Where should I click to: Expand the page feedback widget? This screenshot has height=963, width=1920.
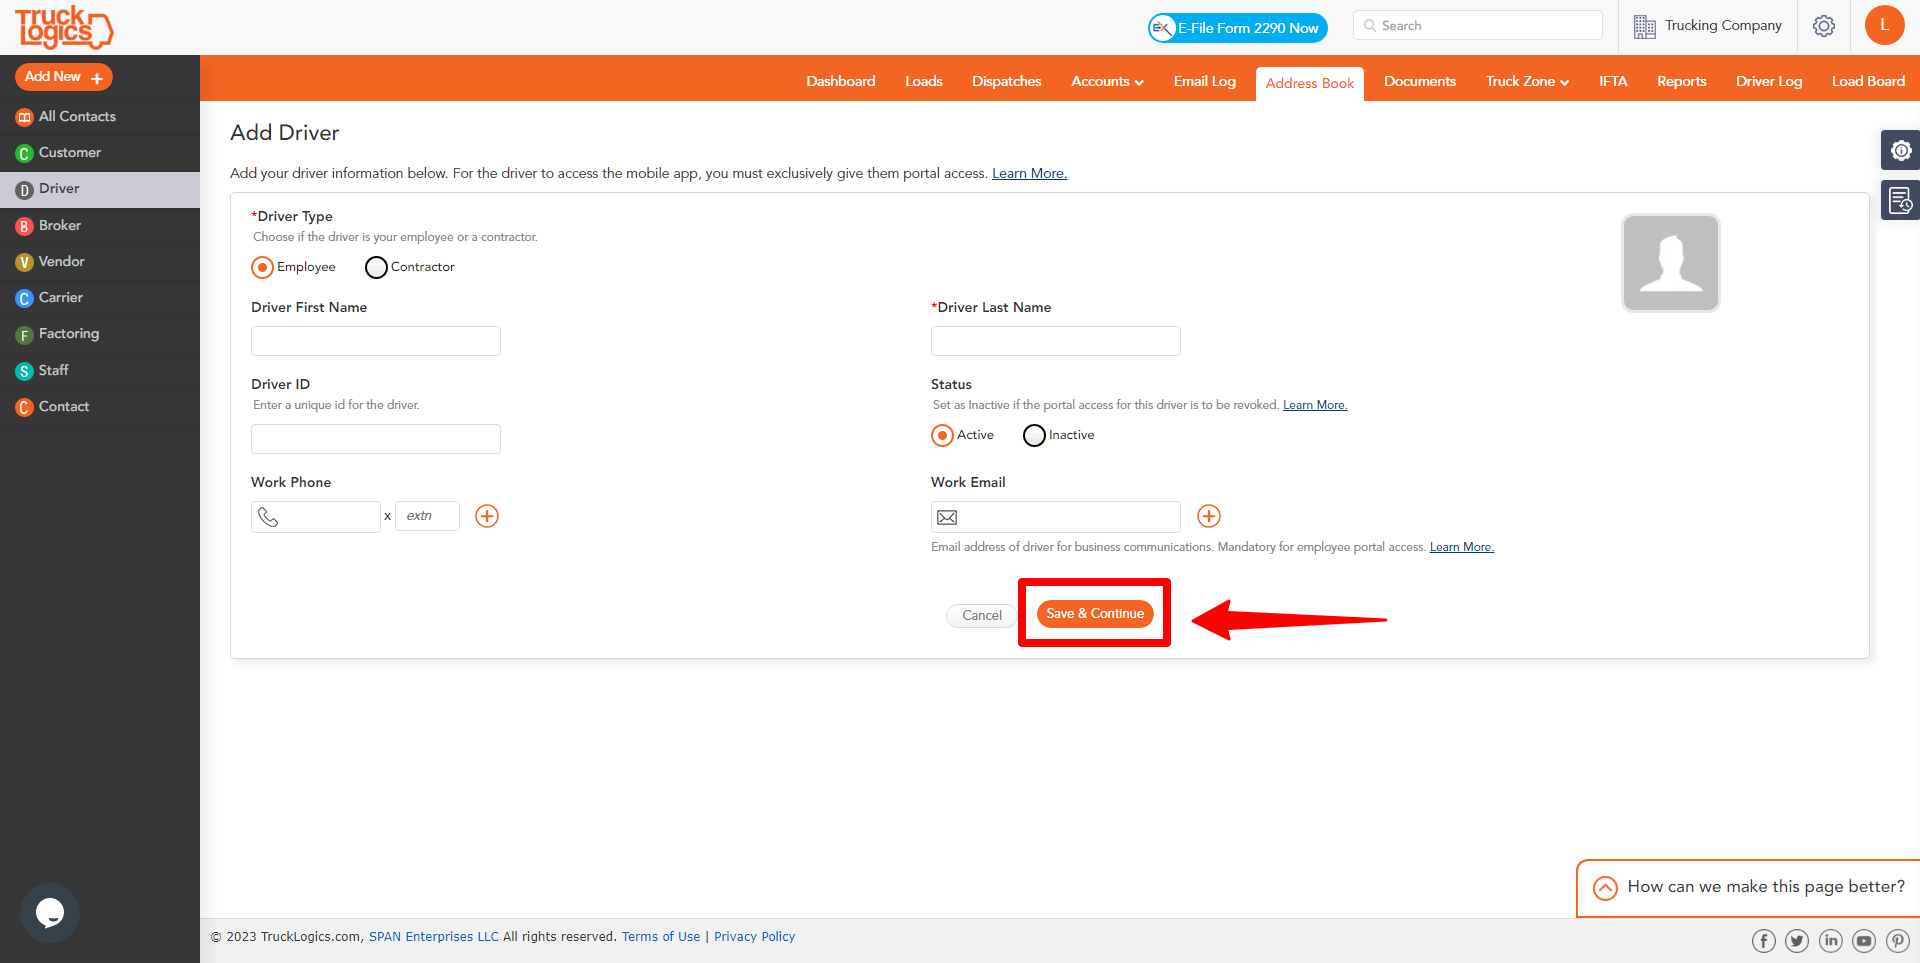coord(1605,888)
